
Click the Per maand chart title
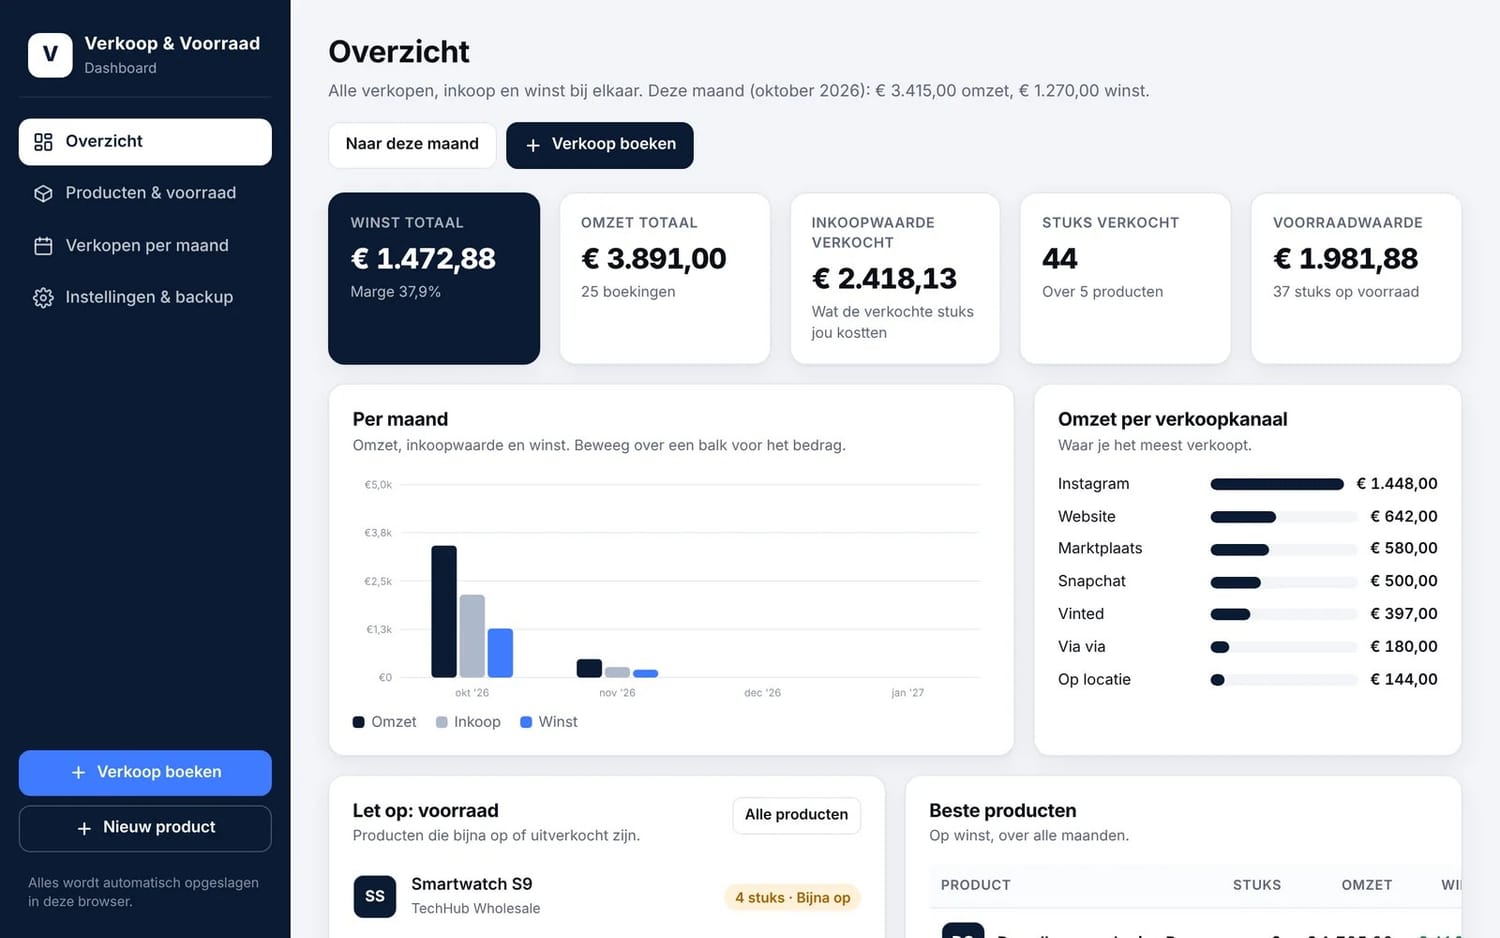pos(400,420)
